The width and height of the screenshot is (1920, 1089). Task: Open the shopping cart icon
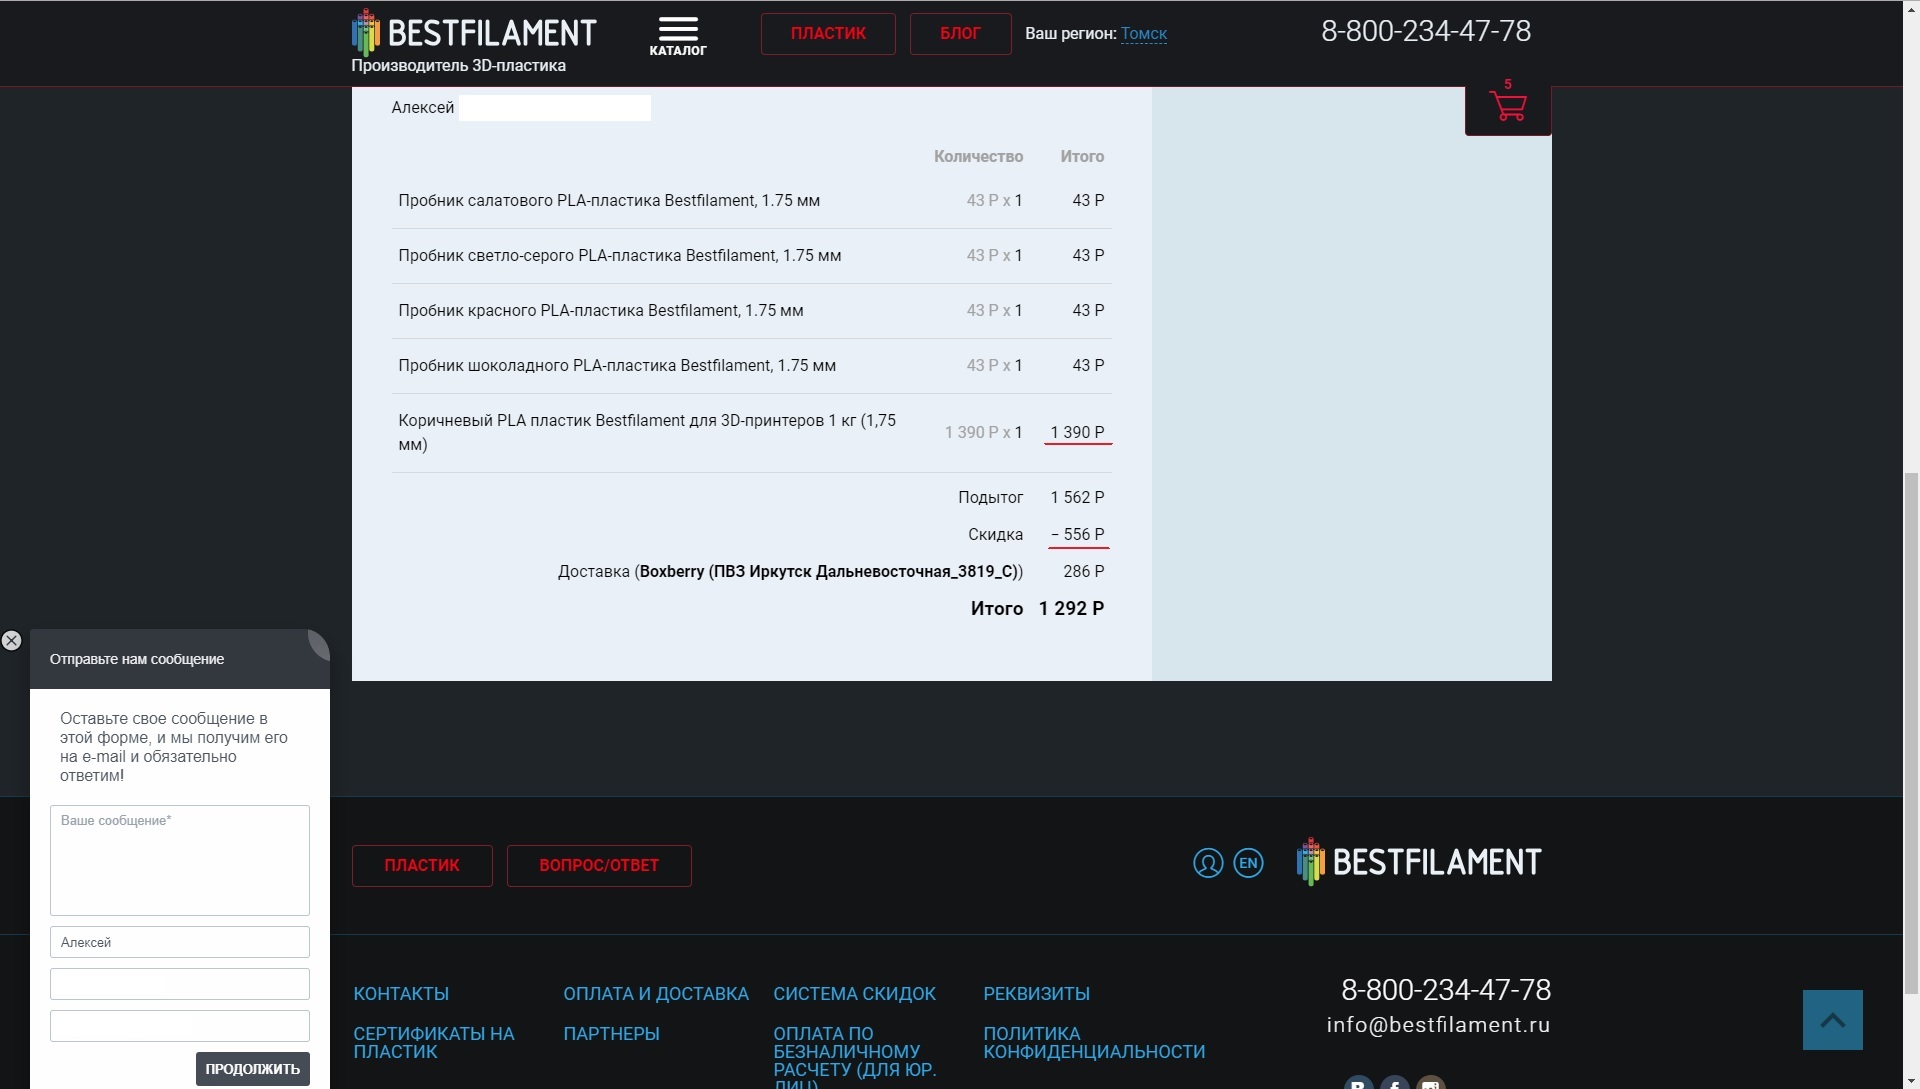coord(1507,106)
